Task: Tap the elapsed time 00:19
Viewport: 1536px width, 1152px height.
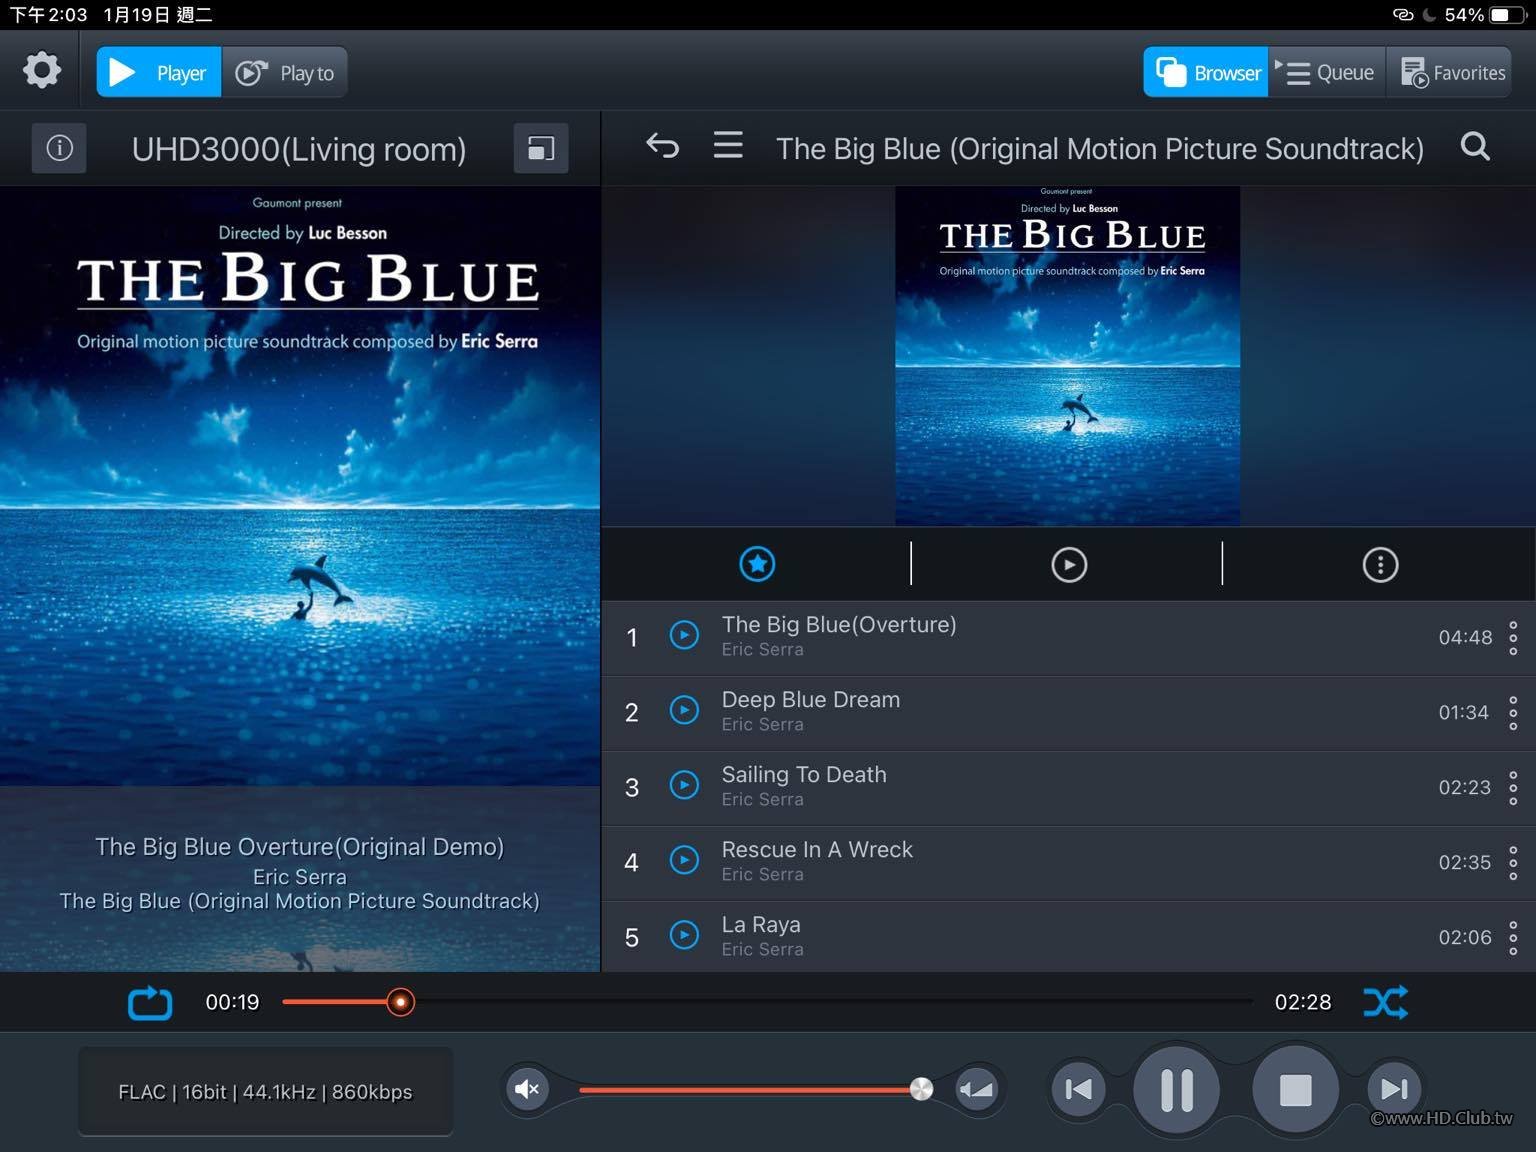Action: pos(232,1002)
